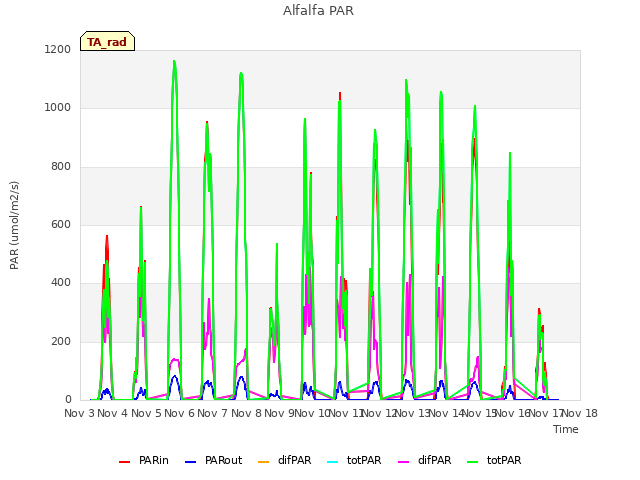Toggle totPAR label beside the cyan marker
This screenshot has height=480, width=640.
(364, 460)
